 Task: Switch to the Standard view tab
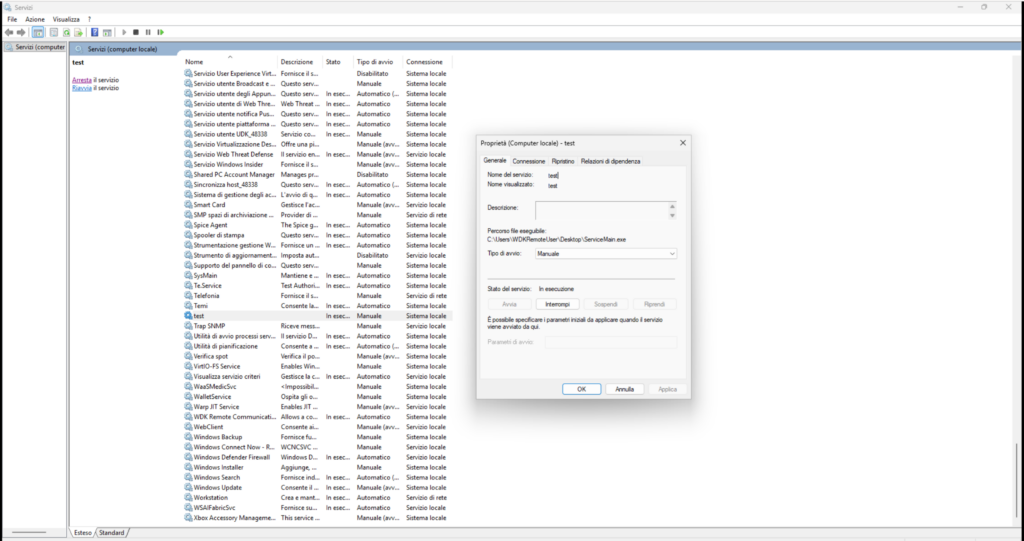pos(112,533)
